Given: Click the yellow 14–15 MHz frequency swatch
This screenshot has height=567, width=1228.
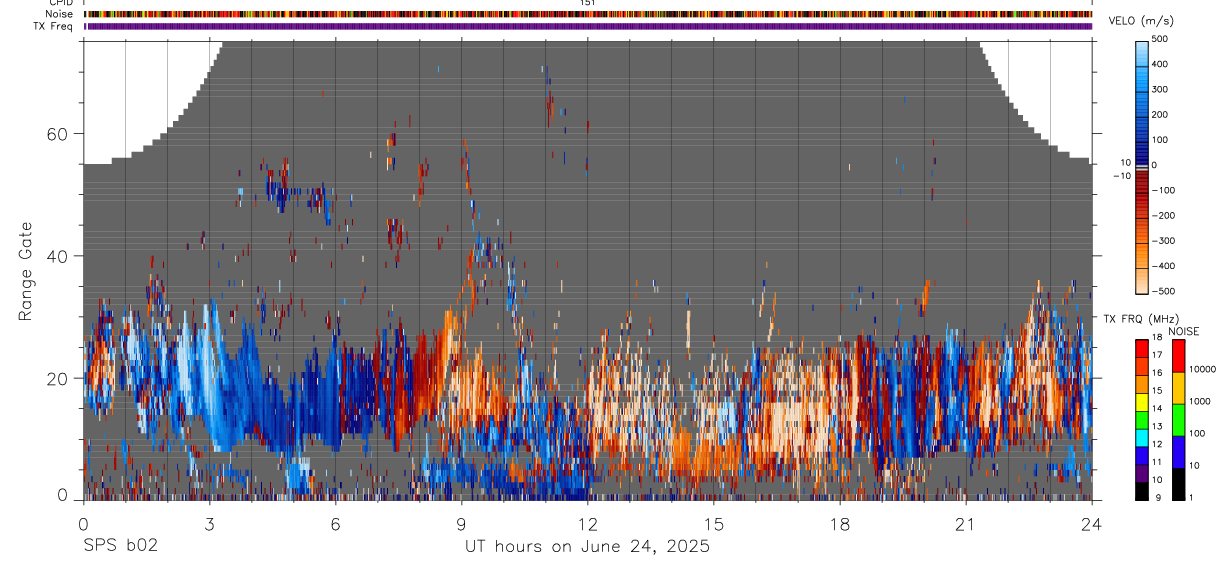Looking at the screenshot, I should pos(1141,402).
